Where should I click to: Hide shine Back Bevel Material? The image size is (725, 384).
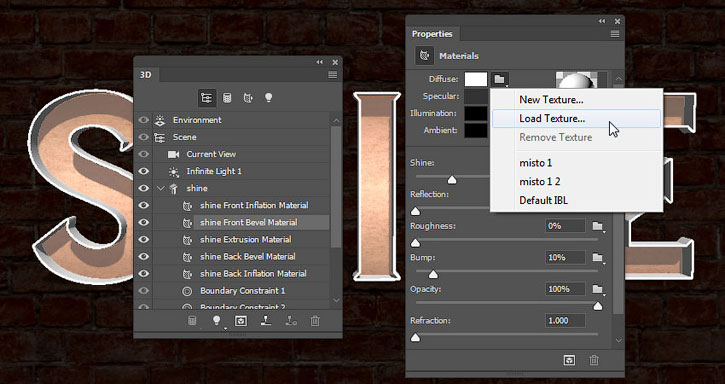click(144, 257)
